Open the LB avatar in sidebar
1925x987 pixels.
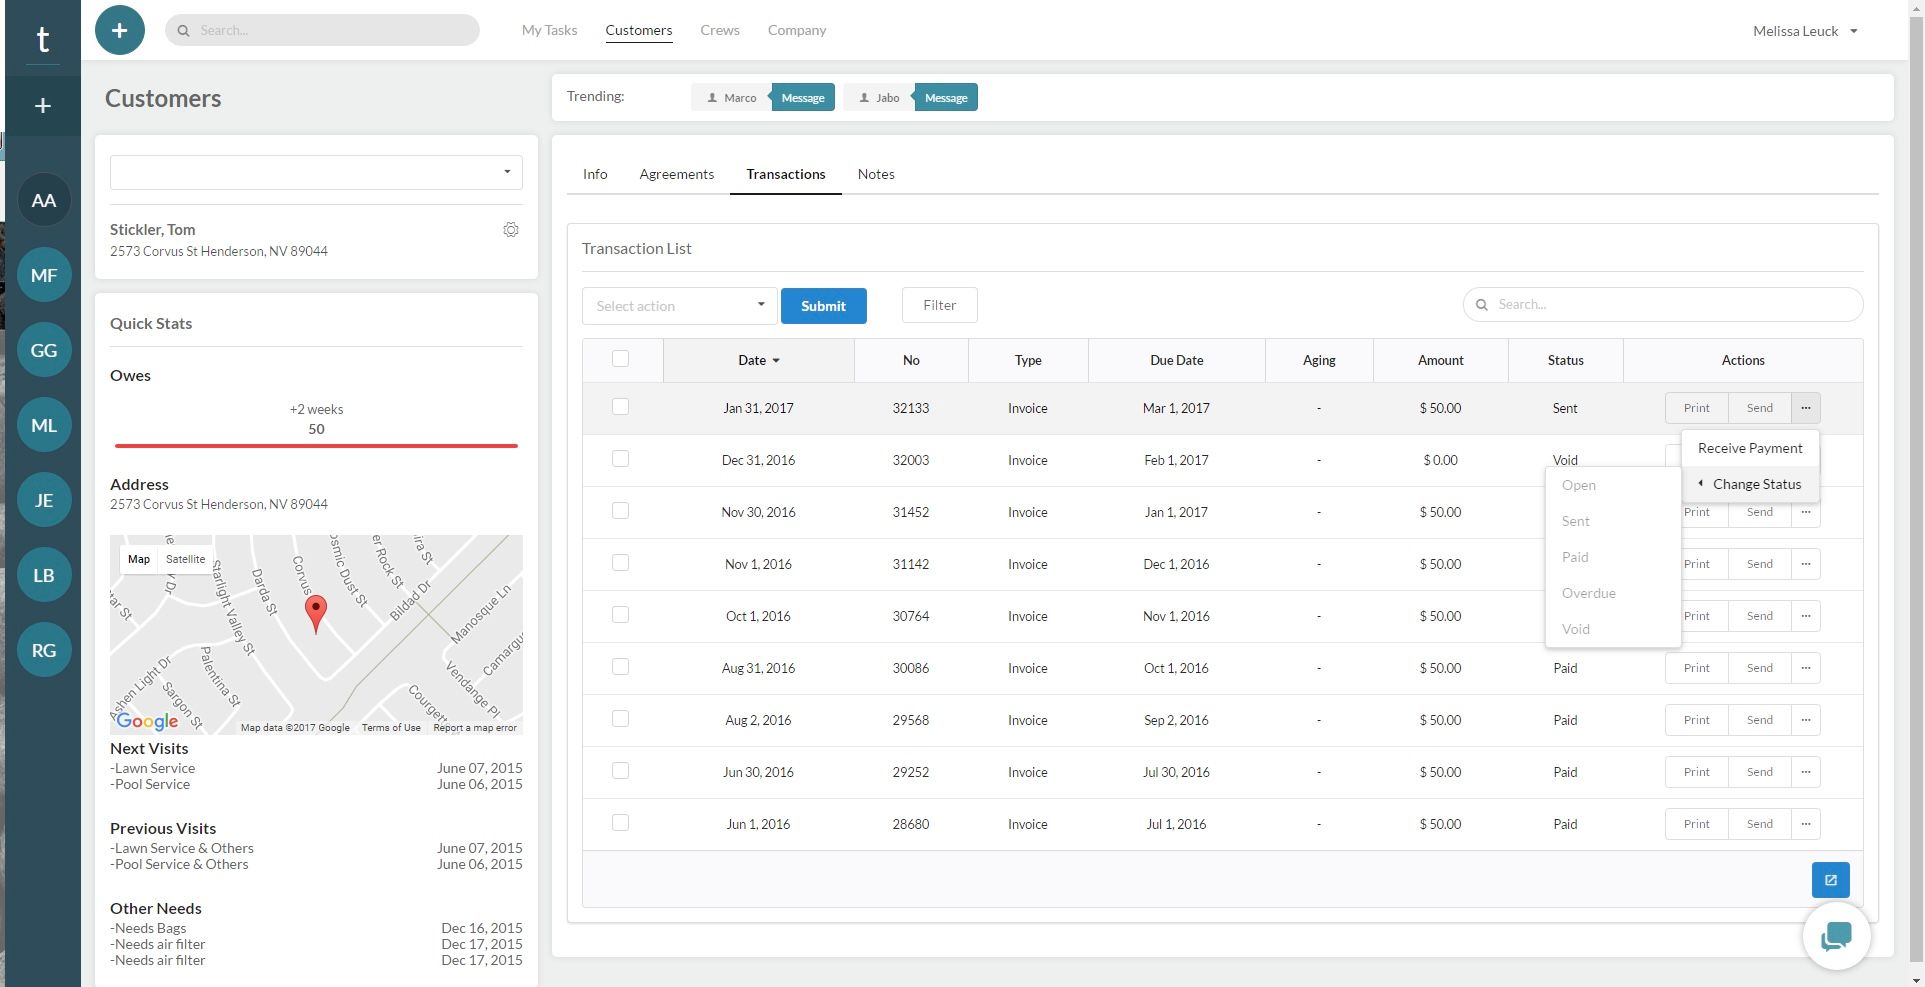click(44, 575)
